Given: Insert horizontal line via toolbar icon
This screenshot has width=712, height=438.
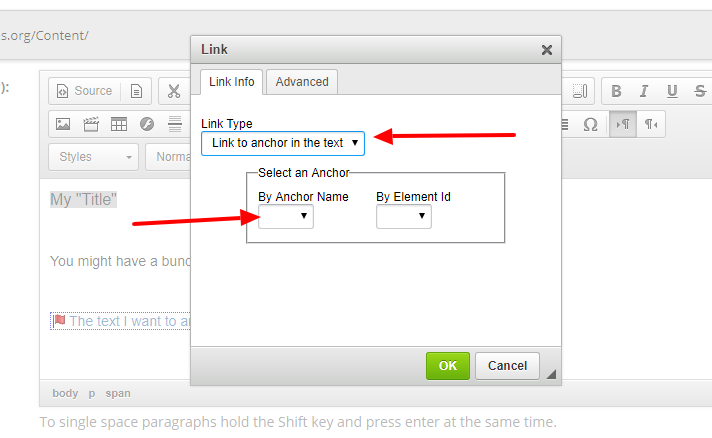Looking at the screenshot, I should [175, 125].
